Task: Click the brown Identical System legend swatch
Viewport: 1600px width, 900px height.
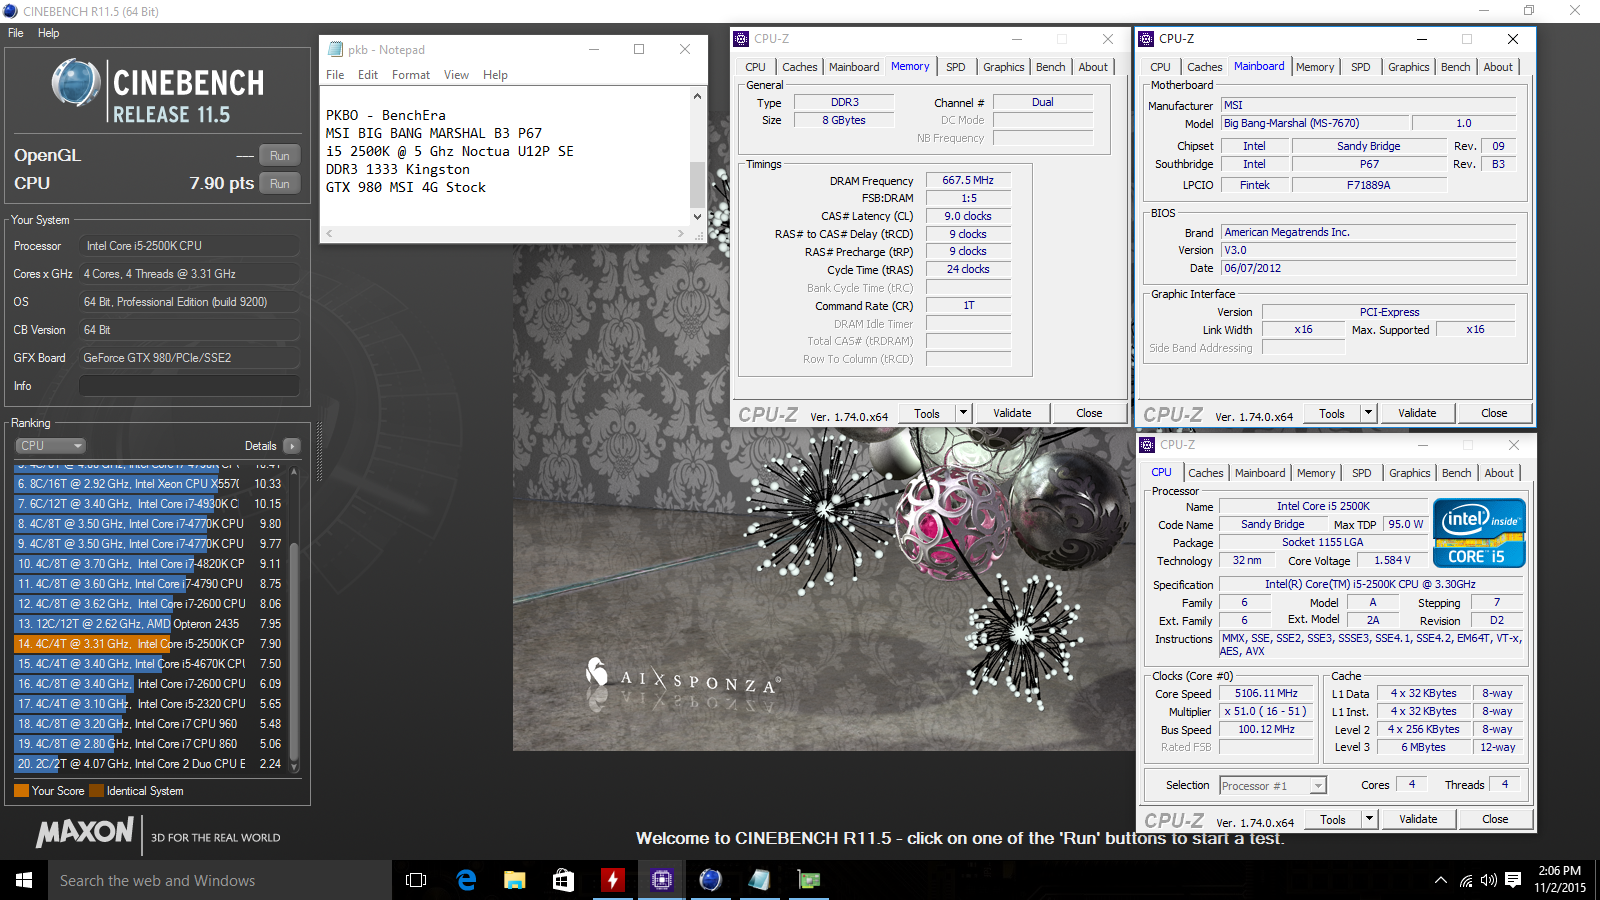Action: [96, 791]
